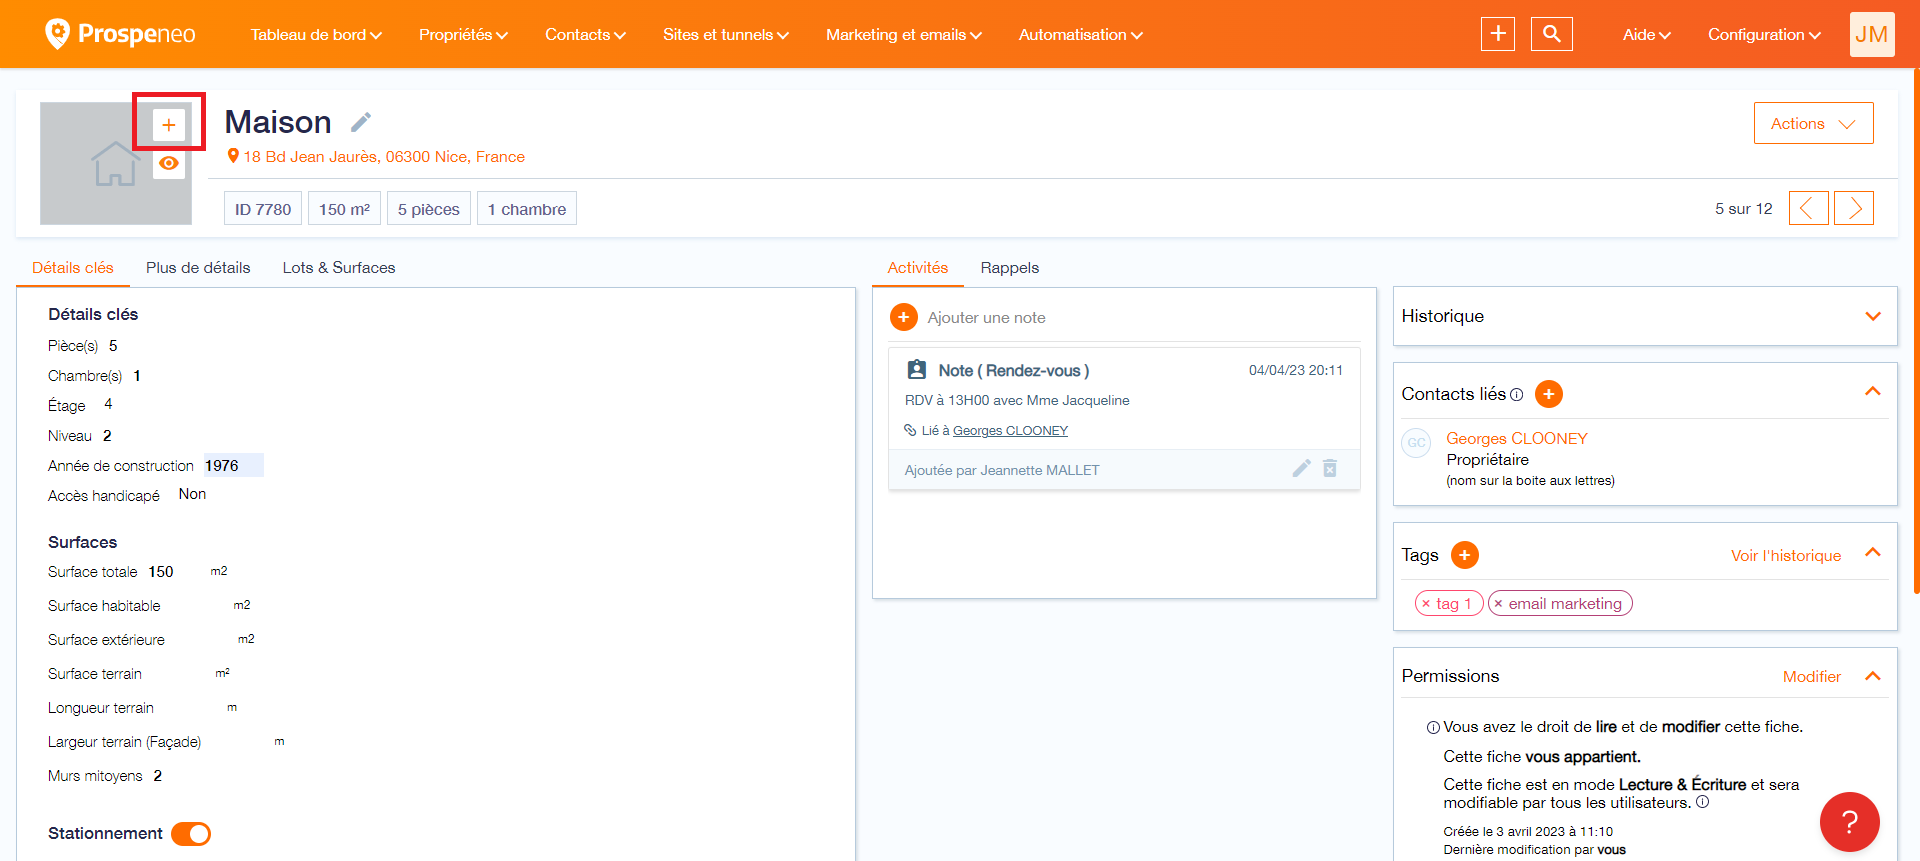This screenshot has height=861, width=1920.
Task: Toggle the Stationnement switch off
Action: (191, 834)
